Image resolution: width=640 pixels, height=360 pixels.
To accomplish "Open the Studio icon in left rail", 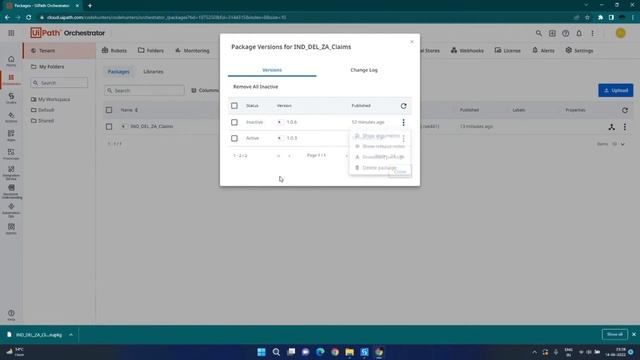I will pyautogui.click(x=11, y=98).
